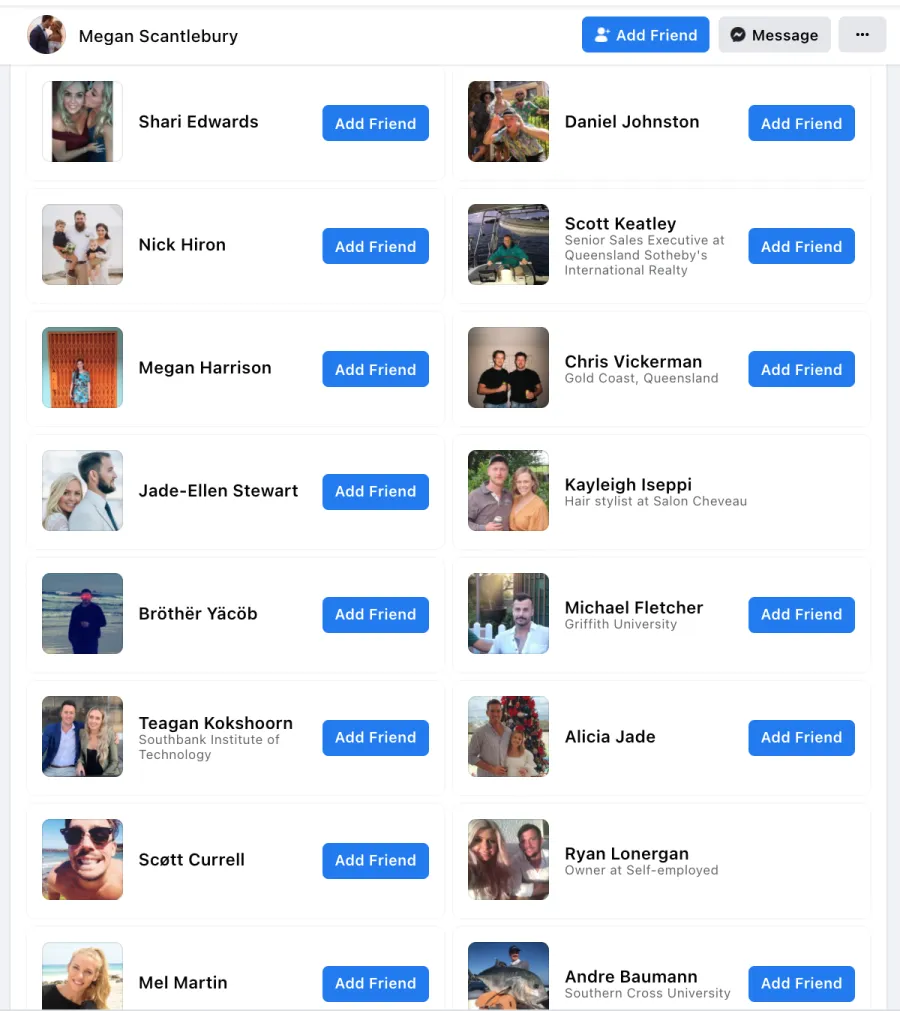Screen dimensions: 900x1011
Task: Open Kayleigh Iseppi's profile link
Action: [628, 484]
